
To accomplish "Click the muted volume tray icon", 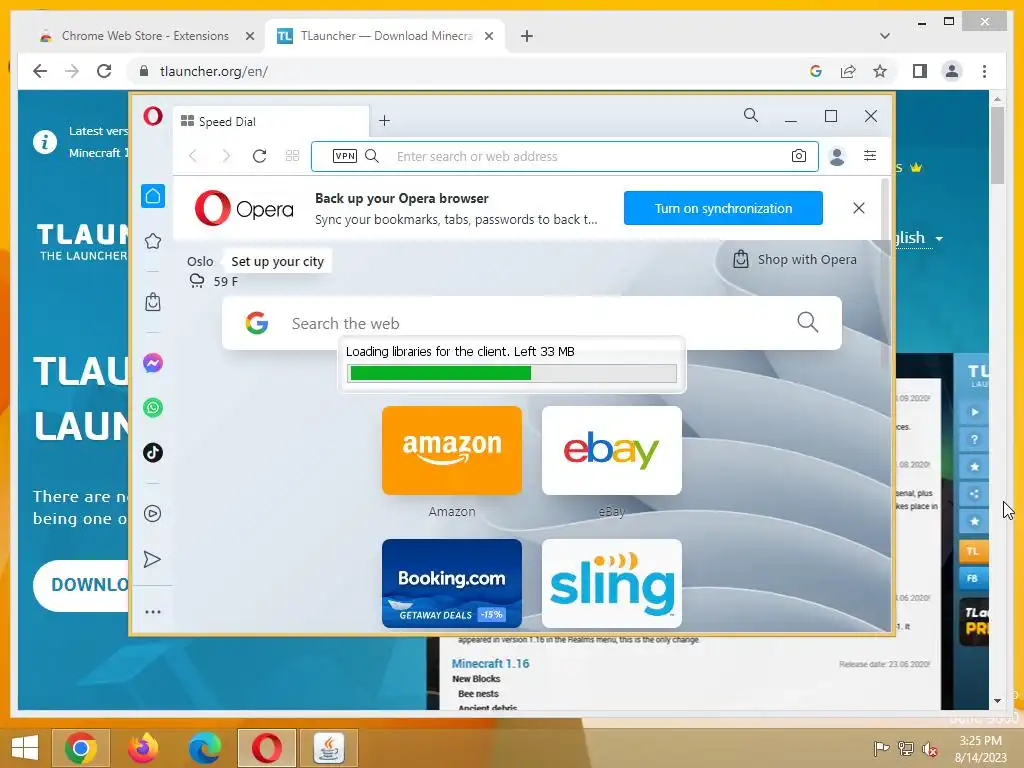I will pos(930,748).
